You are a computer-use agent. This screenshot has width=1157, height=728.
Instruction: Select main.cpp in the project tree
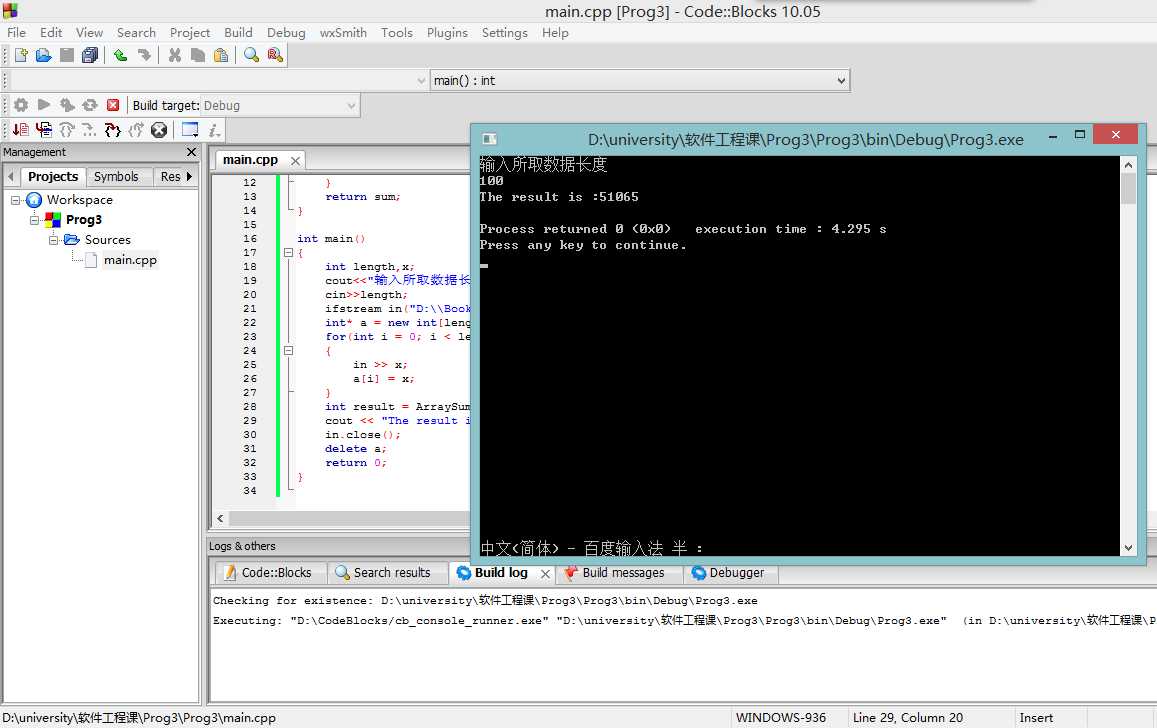[x=130, y=260]
